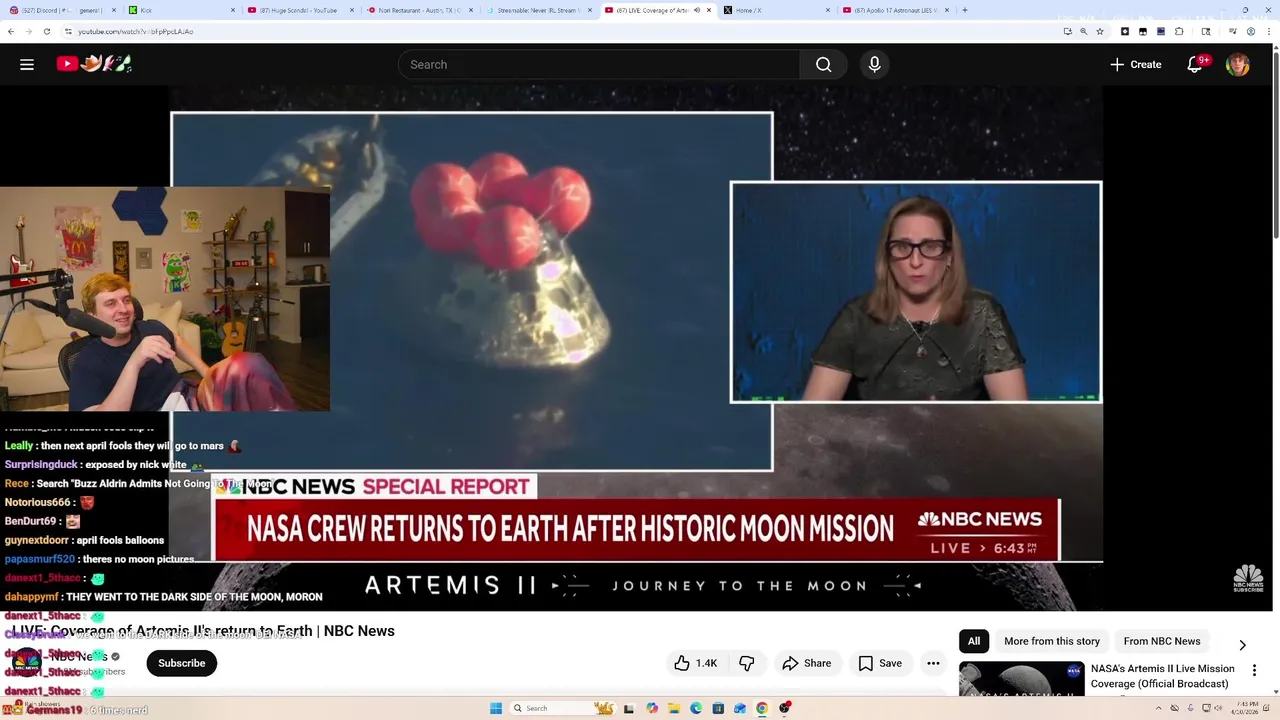The image size is (1280, 720).
Task: Mute the tab via its speaker icon
Action: pyautogui.click(x=697, y=10)
